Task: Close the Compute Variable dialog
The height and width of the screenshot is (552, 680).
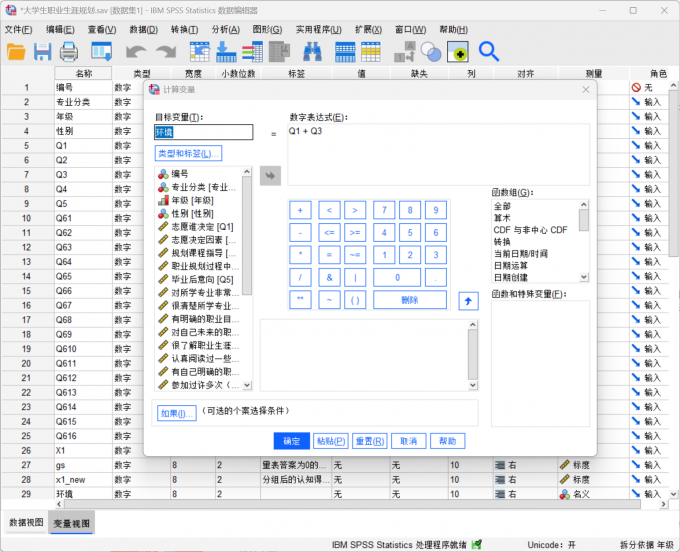Action: pos(585,89)
